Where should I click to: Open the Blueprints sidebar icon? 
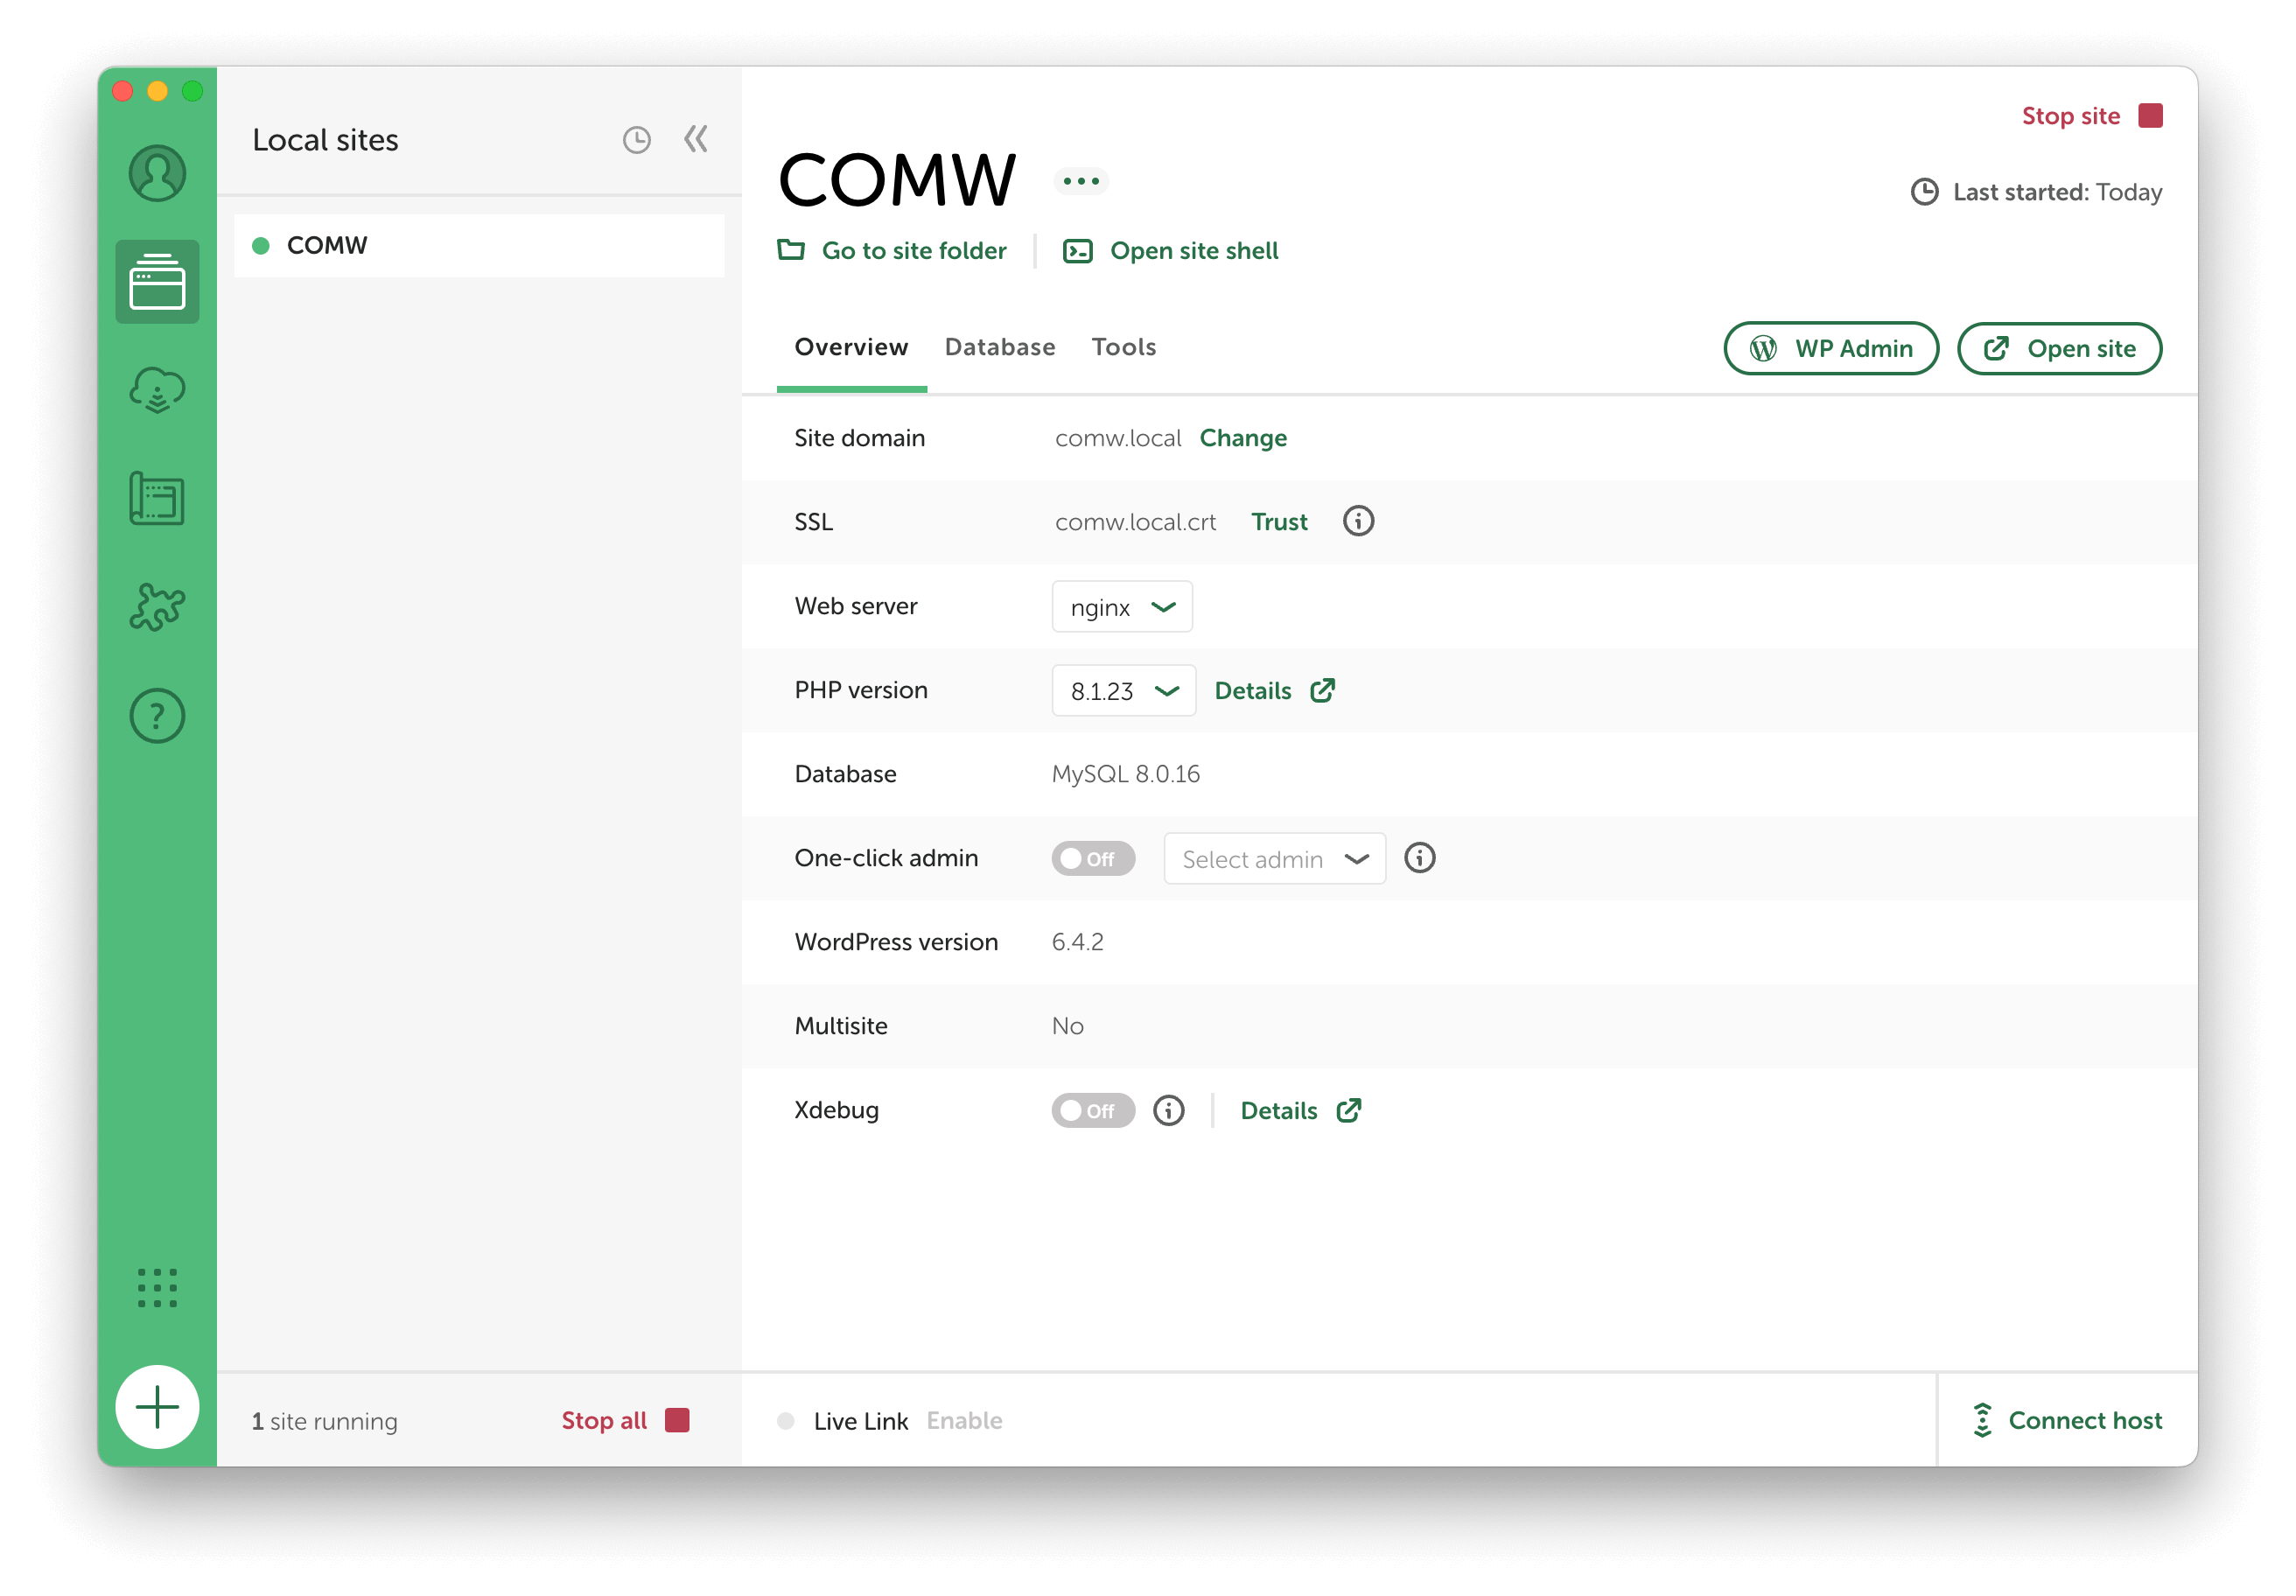tap(157, 499)
